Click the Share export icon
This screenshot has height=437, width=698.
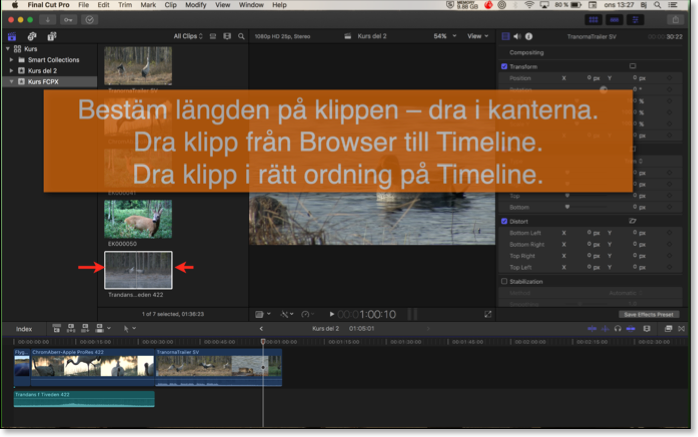pos(676,20)
